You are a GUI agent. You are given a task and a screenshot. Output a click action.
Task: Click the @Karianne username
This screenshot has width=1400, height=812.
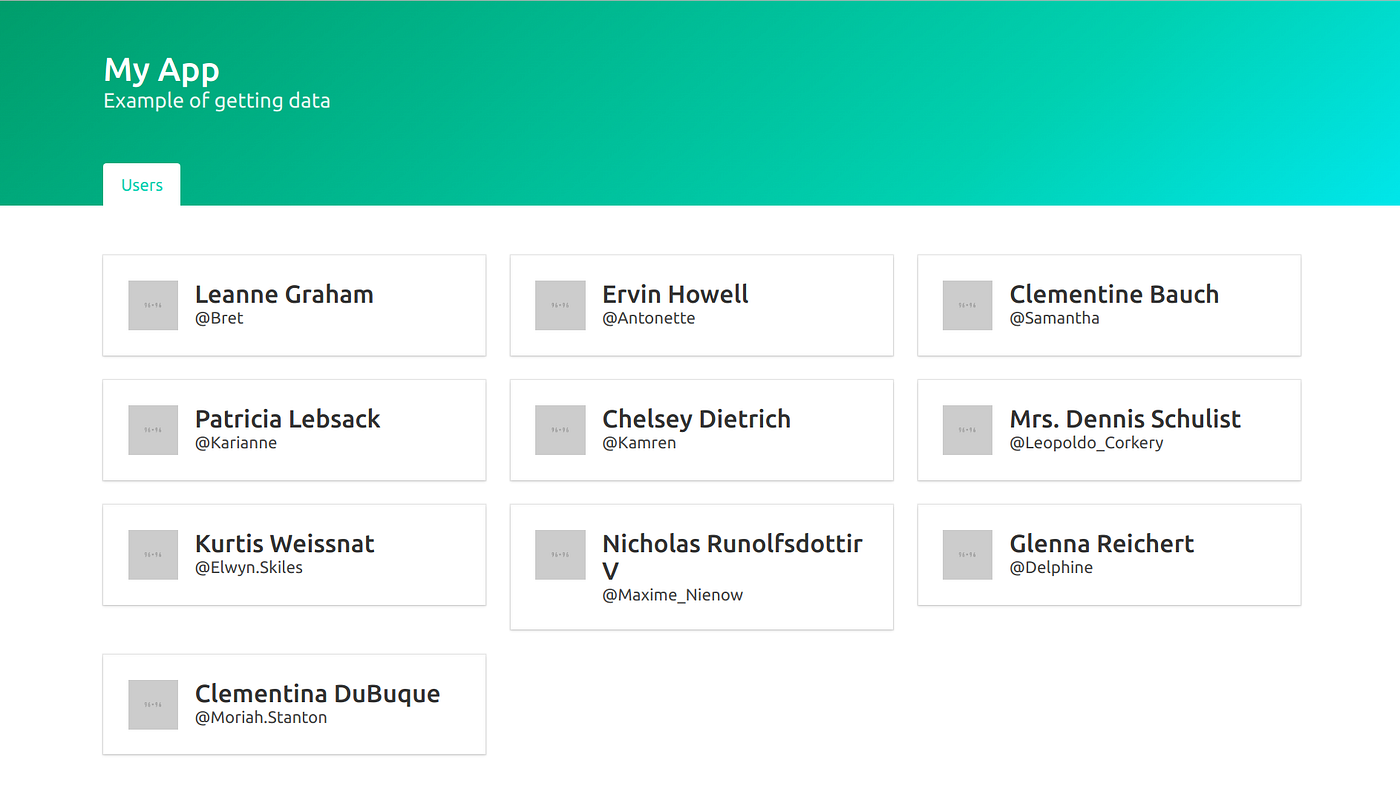pos(236,443)
